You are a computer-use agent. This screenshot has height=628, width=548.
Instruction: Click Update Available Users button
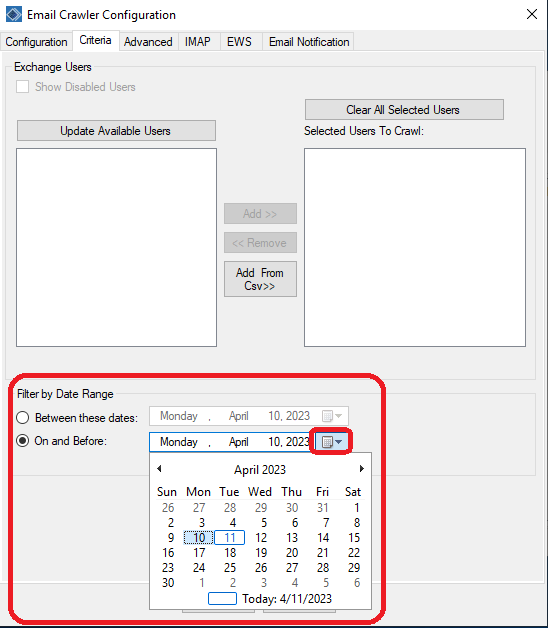point(116,131)
